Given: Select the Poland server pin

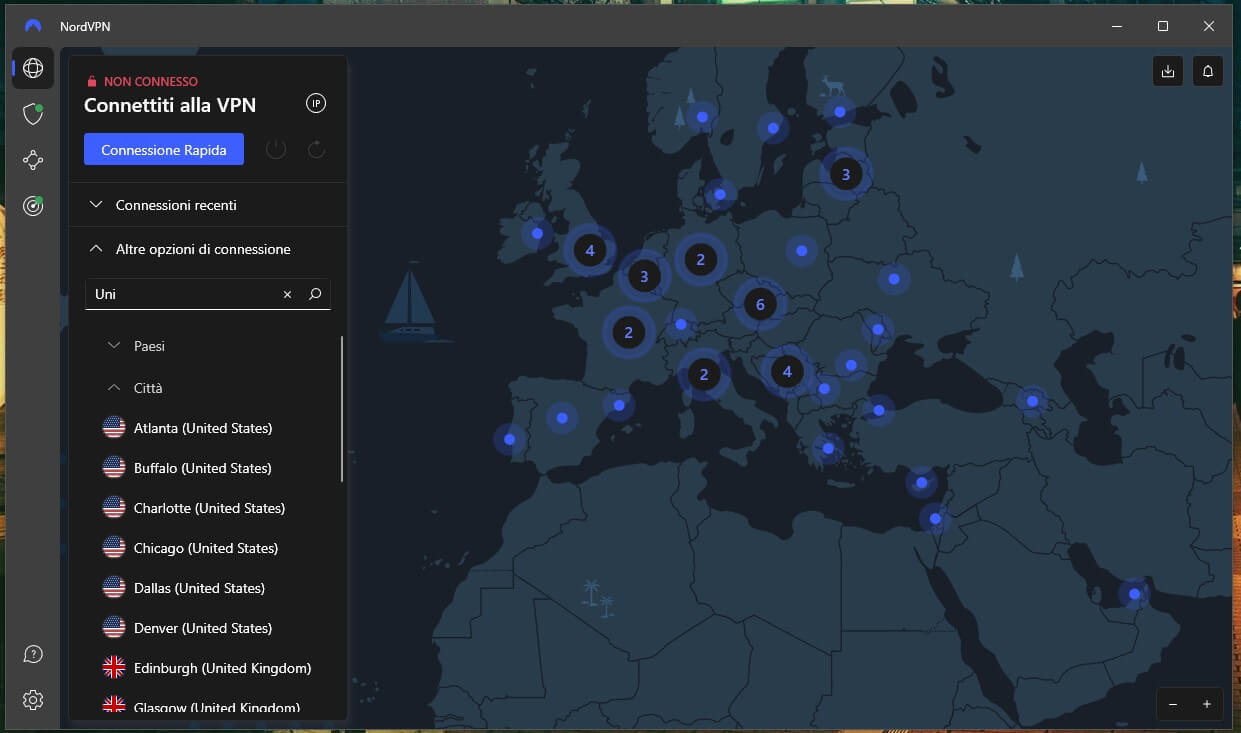Looking at the screenshot, I should (801, 251).
